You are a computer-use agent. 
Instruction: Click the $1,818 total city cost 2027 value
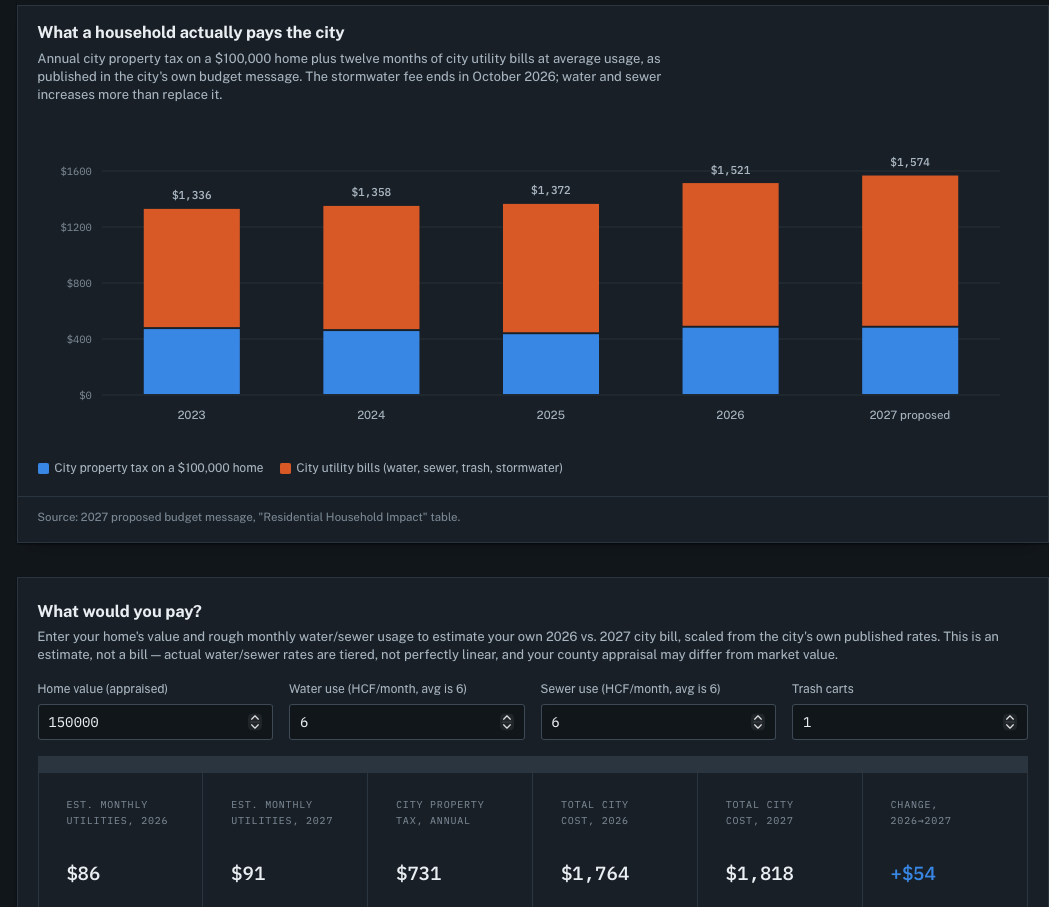759,874
